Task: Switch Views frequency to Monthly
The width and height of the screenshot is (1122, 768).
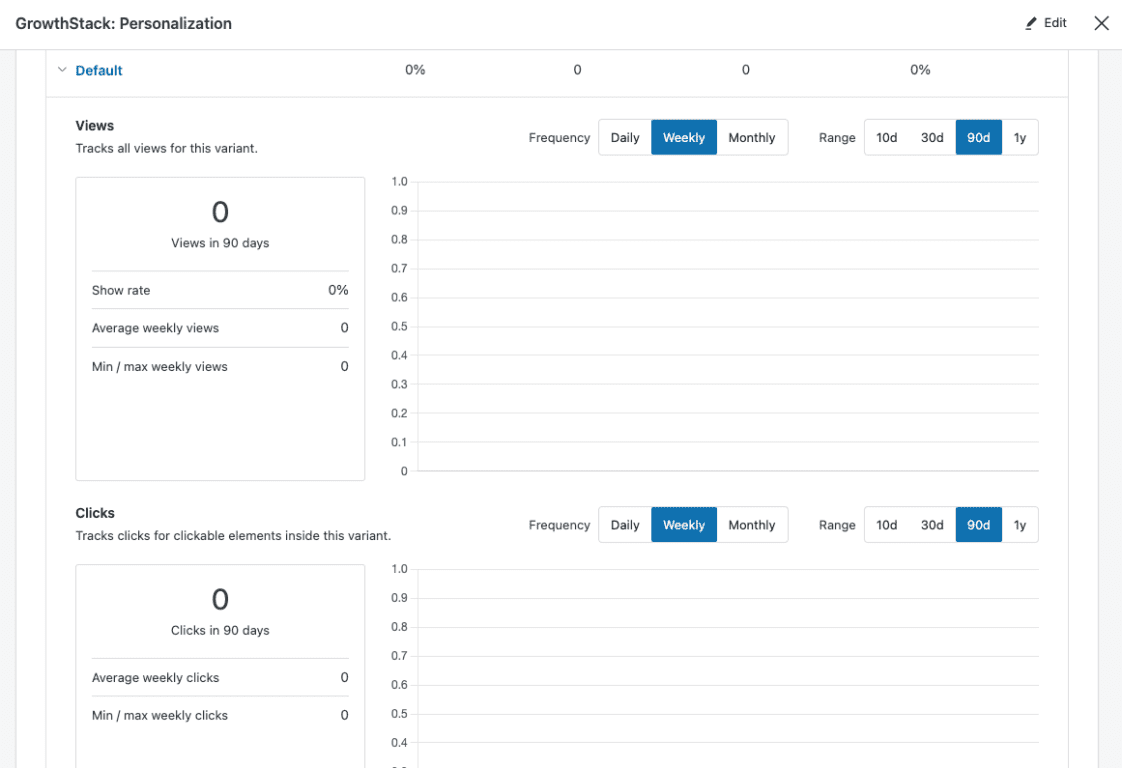Action: click(752, 138)
